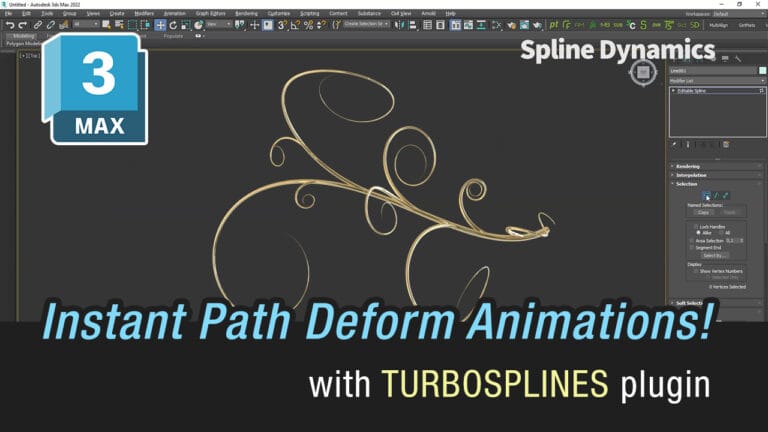
Task: Expand the Soft Selection rollout
Action: tap(716, 303)
